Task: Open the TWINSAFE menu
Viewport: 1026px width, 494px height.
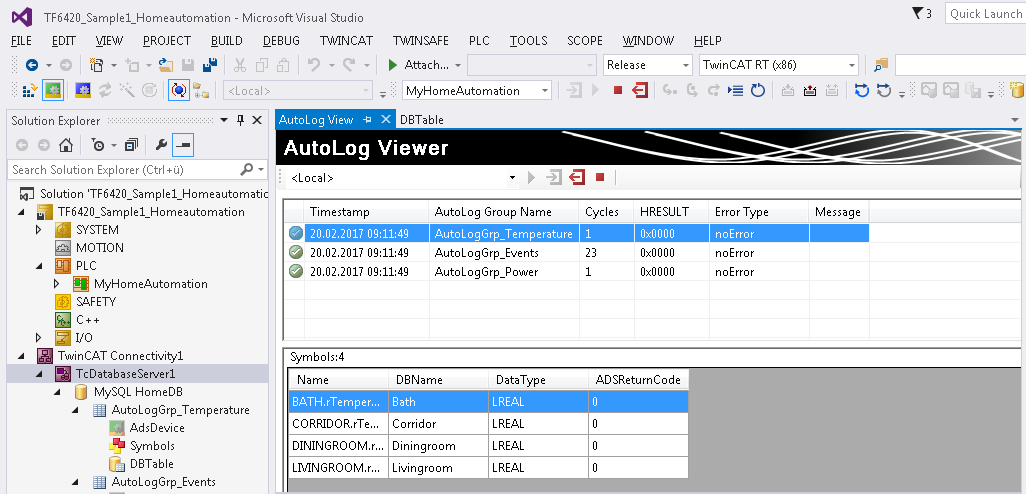Action: pos(421,41)
